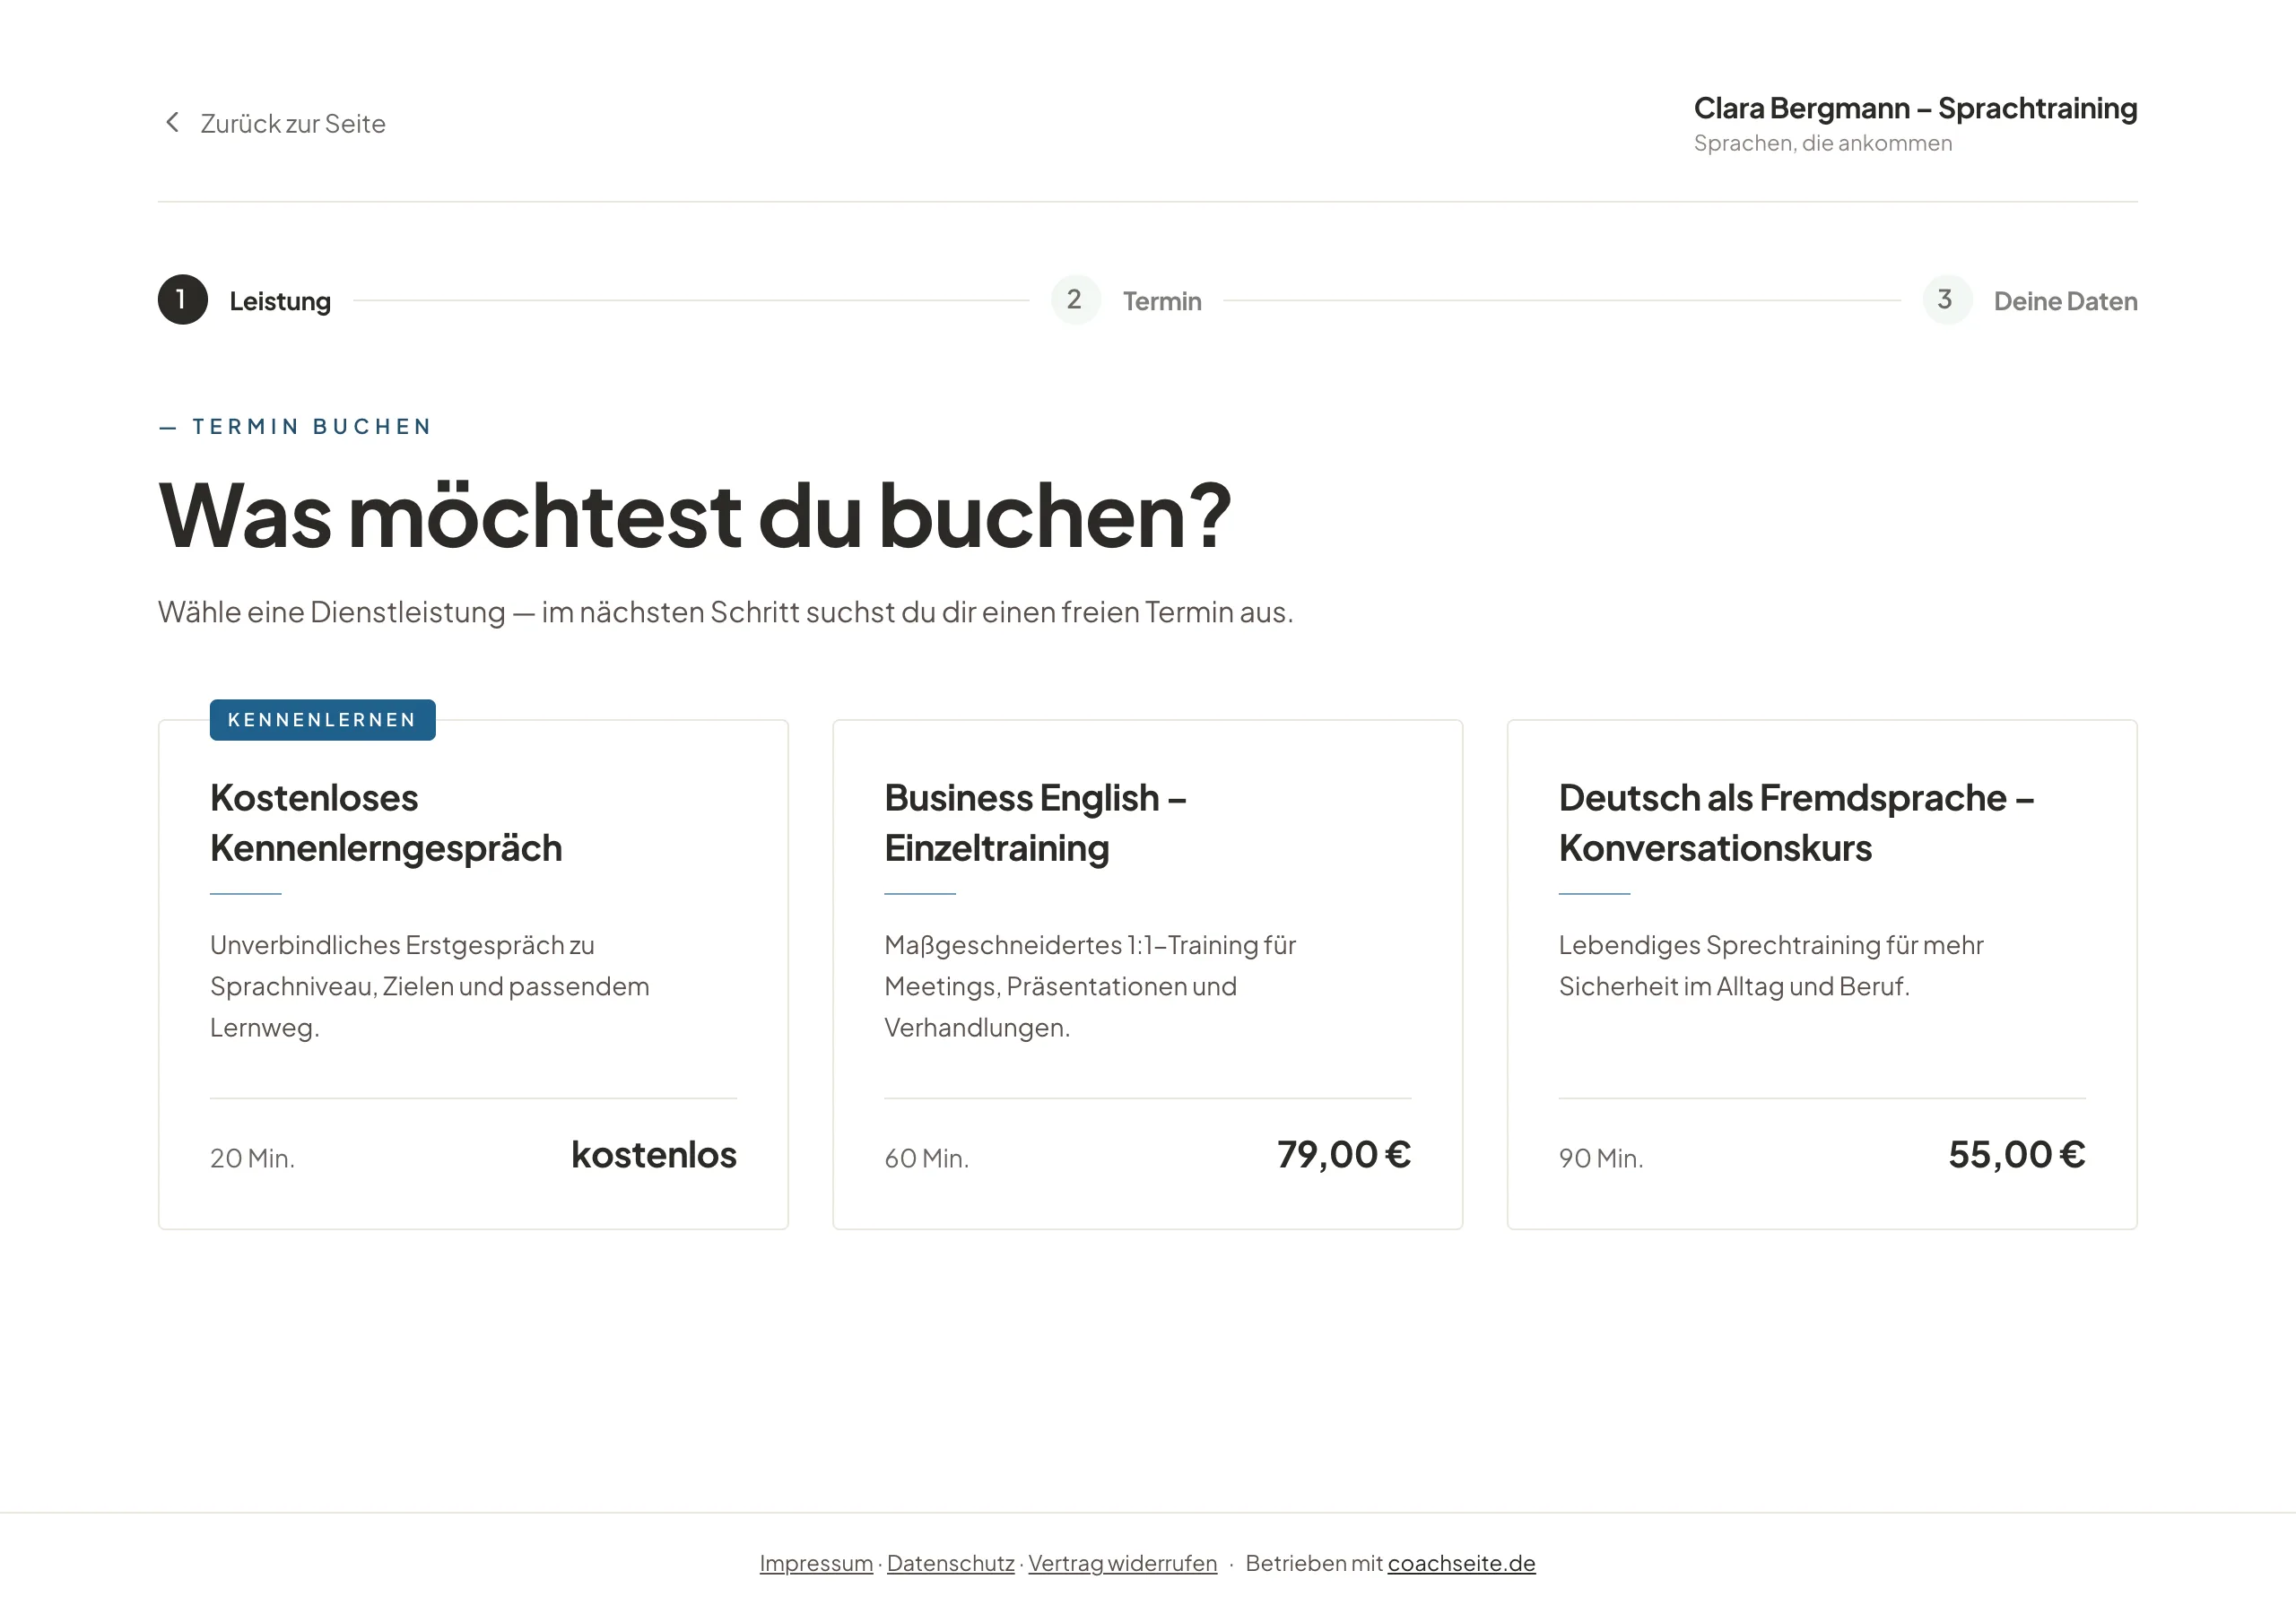Image resolution: width=2296 pixels, height=1614 pixels.
Task: Click the tagline 'Sprachen, die ankommen'
Action: 1822,143
